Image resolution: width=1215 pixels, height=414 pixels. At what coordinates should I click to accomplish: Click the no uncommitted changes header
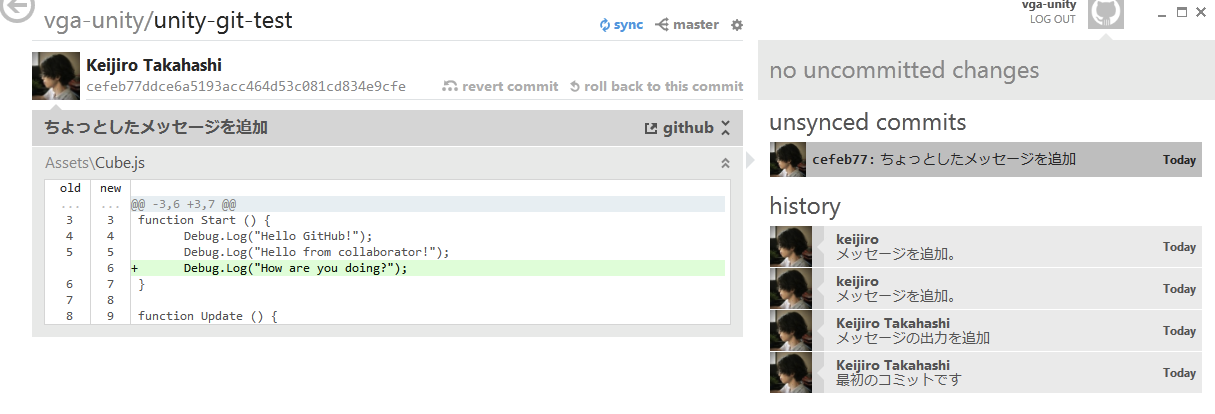click(904, 71)
